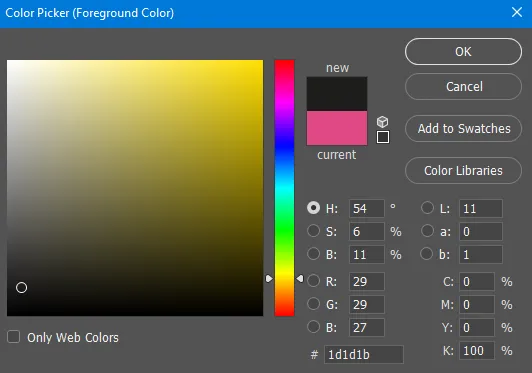Click the brightness field showing 11 percent
Screen dimensions: 532x373
pyautogui.click(x=367, y=255)
